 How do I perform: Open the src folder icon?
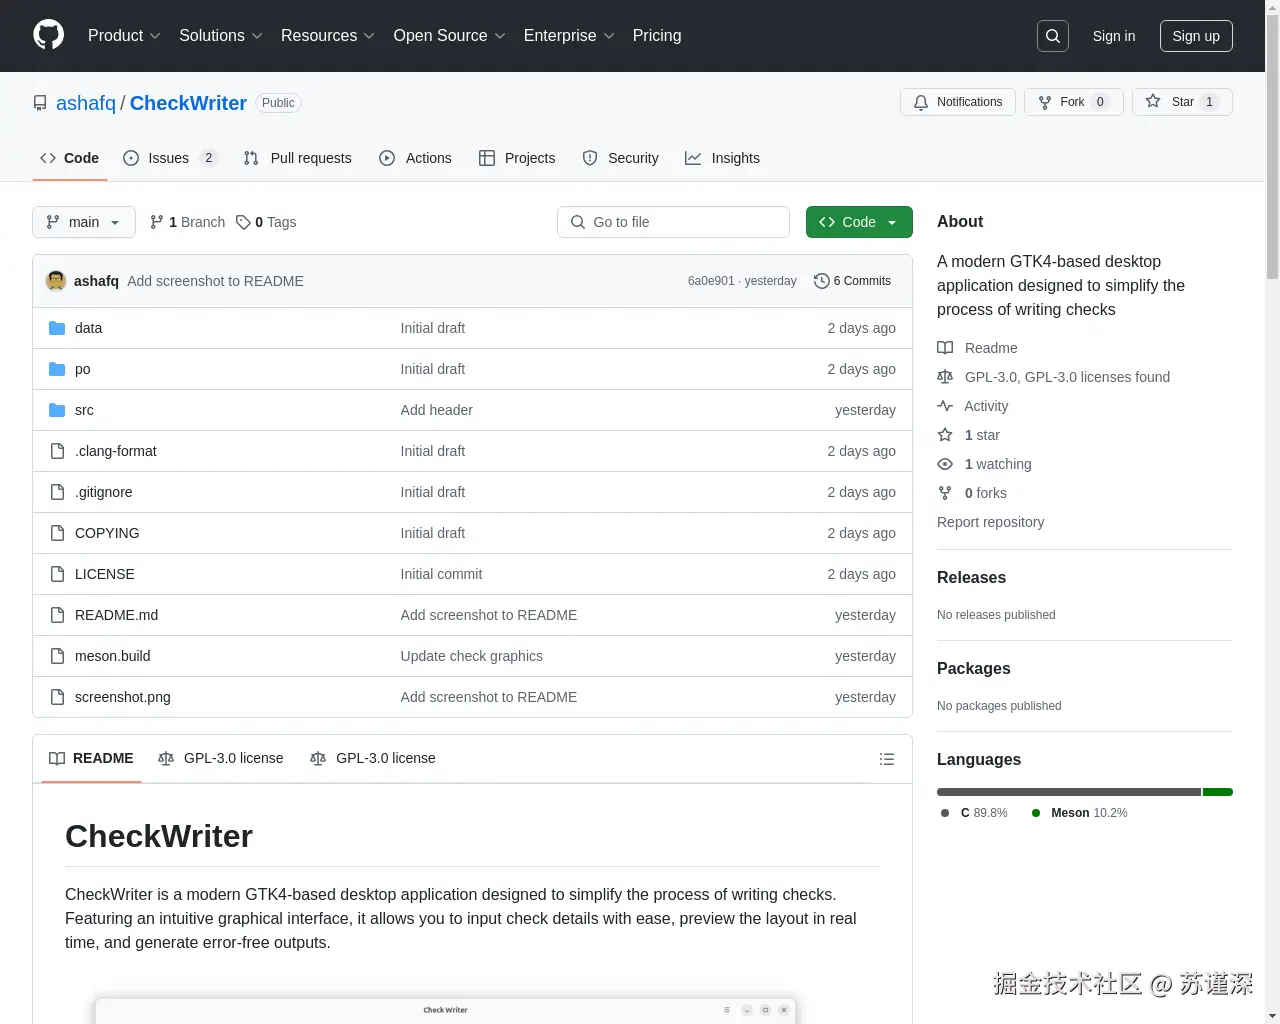point(57,410)
